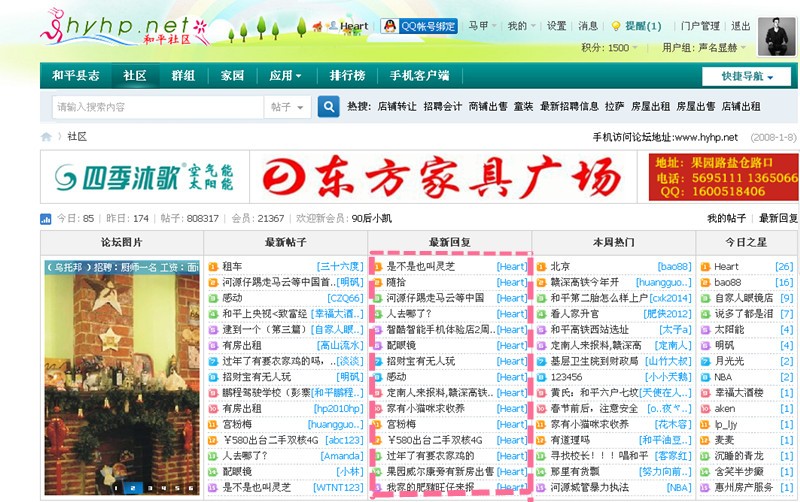
Task: Click 我的帖子 link
Action: click(x=726, y=218)
